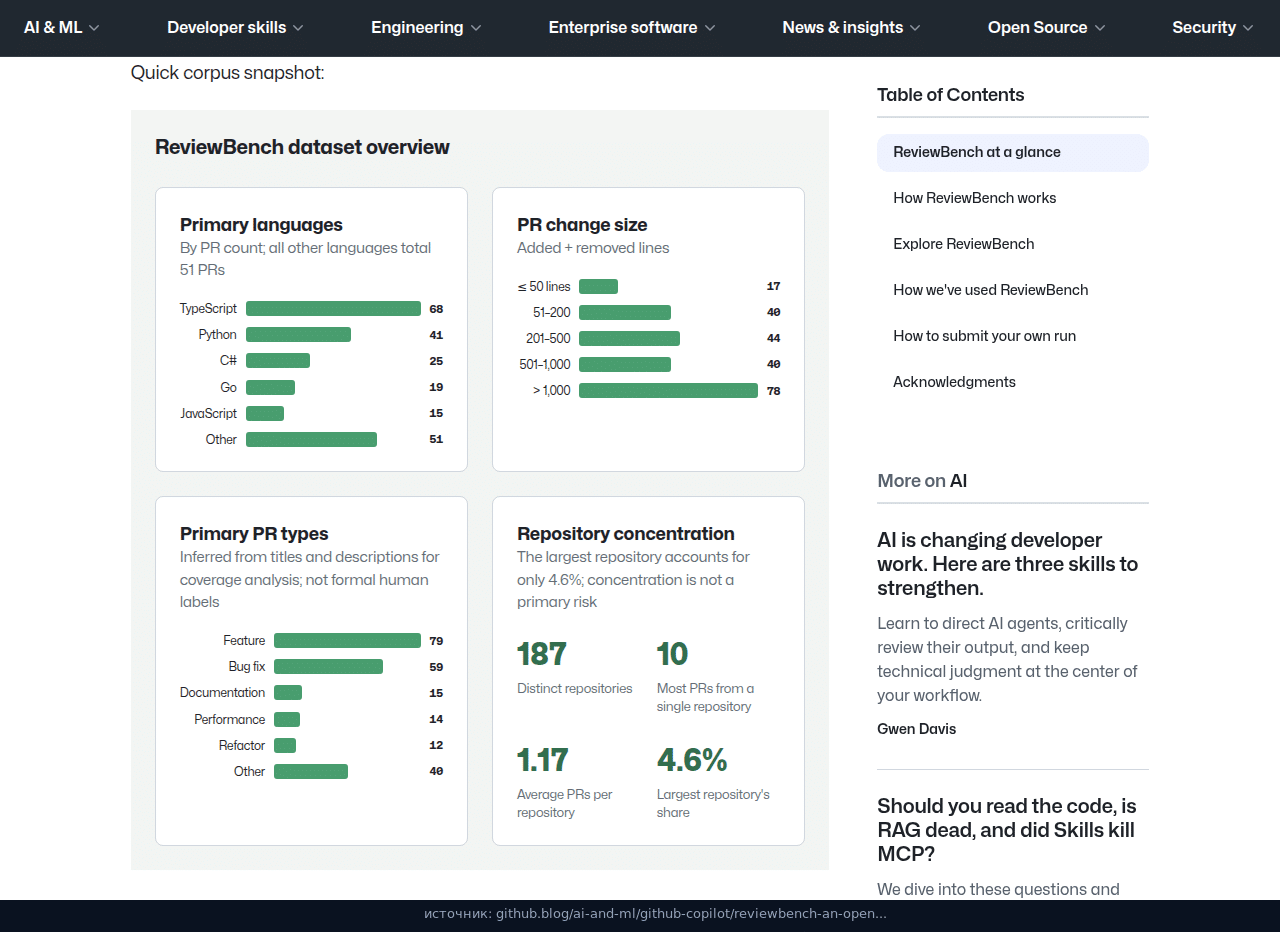Screen dimensions: 1280x932
Task: Click the 201-500 lines bar
Action: (x=629, y=338)
